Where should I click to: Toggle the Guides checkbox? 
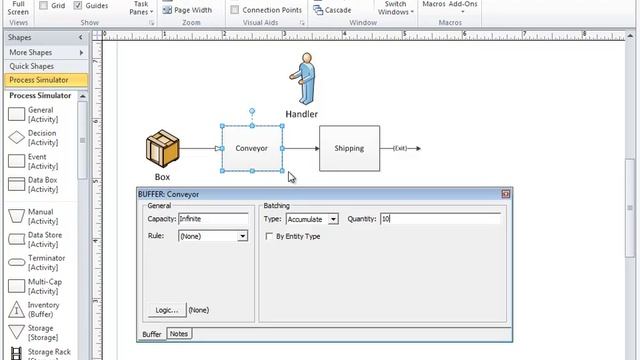point(78,6)
